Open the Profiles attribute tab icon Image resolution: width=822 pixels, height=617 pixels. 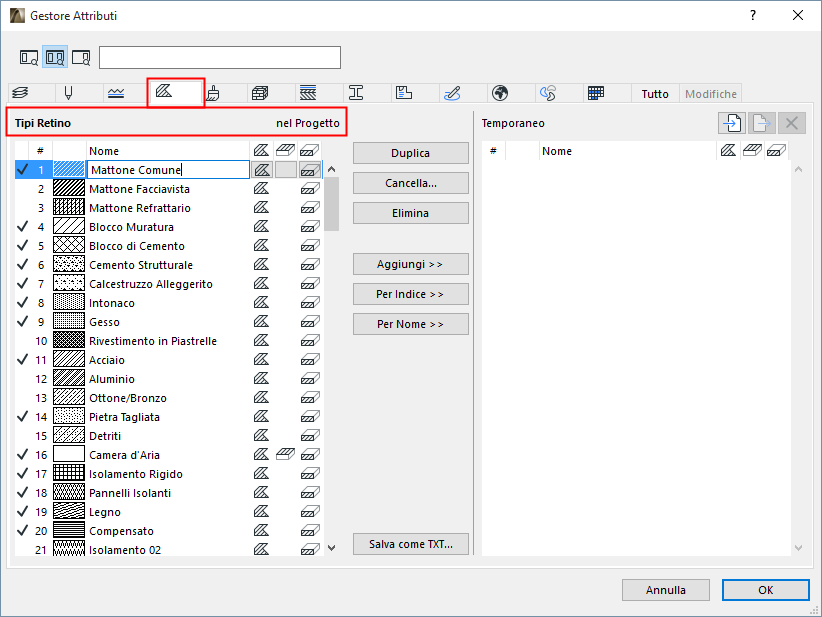click(356, 93)
